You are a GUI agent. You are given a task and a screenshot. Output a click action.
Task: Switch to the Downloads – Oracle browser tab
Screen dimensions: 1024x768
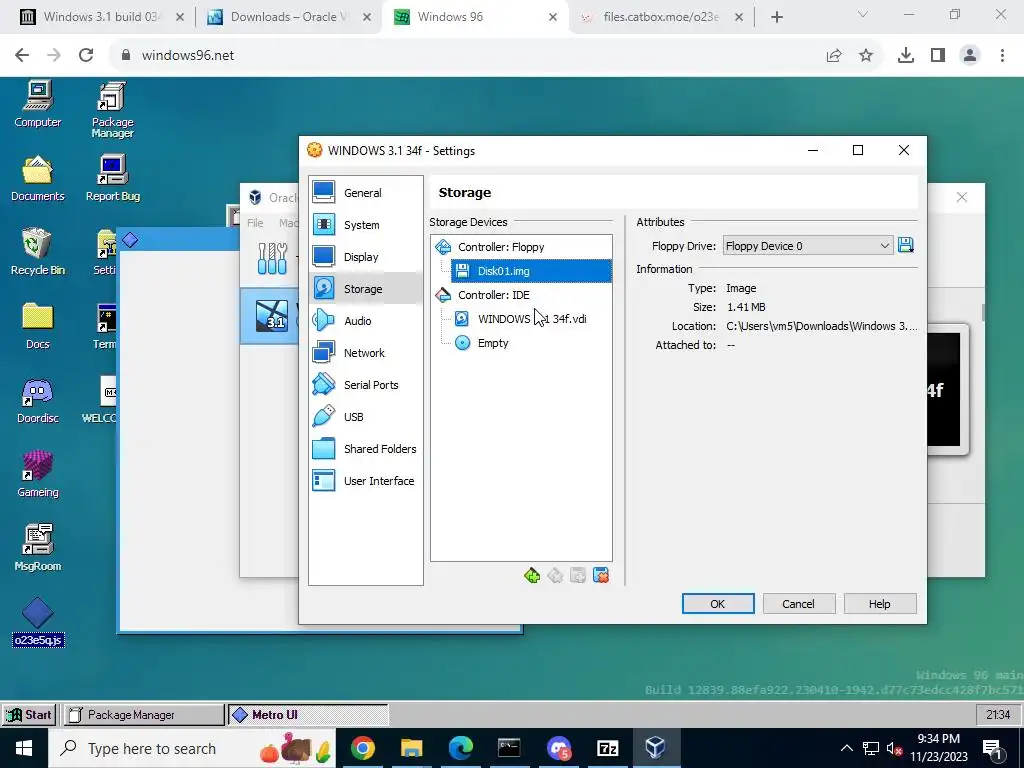point(289,17)
